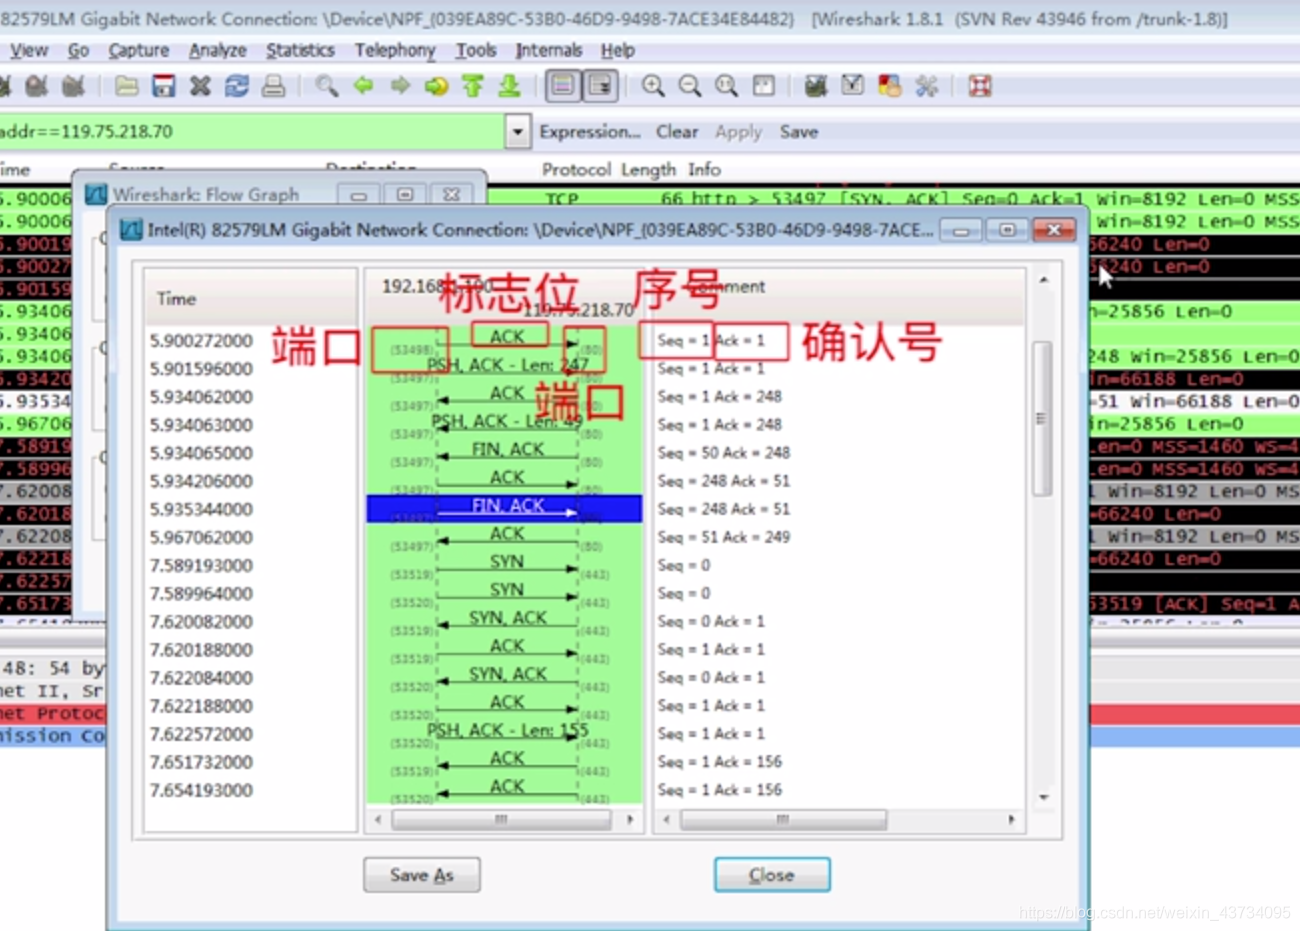Open help lifebuoy icon
This screenshot has height=931, width=1300.
click(x=980, y=87)
